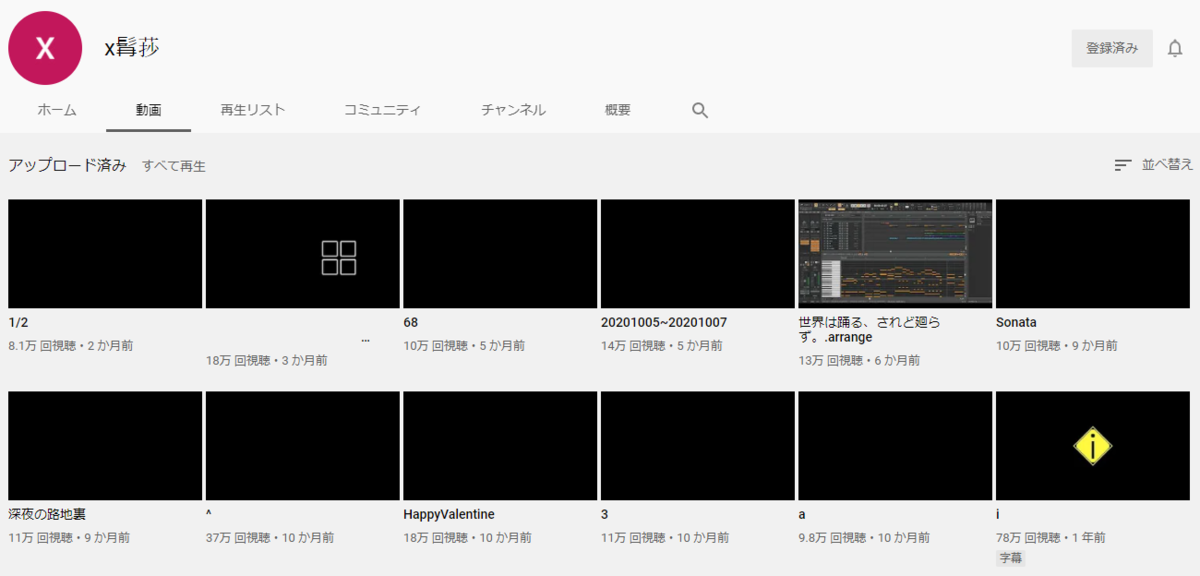Click the yellow i warning sign thumbnail
This screenshot has height=576, width=1200.
pyautogui.click(x=1093, y=446)
